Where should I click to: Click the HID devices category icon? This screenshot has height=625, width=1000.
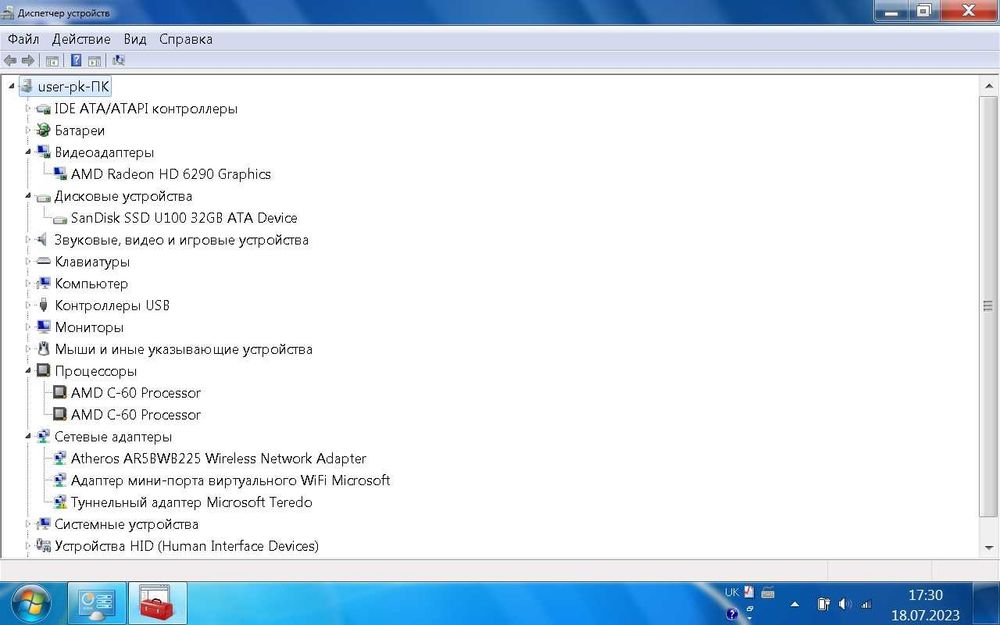pyautogui.click(x=43, y=545)
